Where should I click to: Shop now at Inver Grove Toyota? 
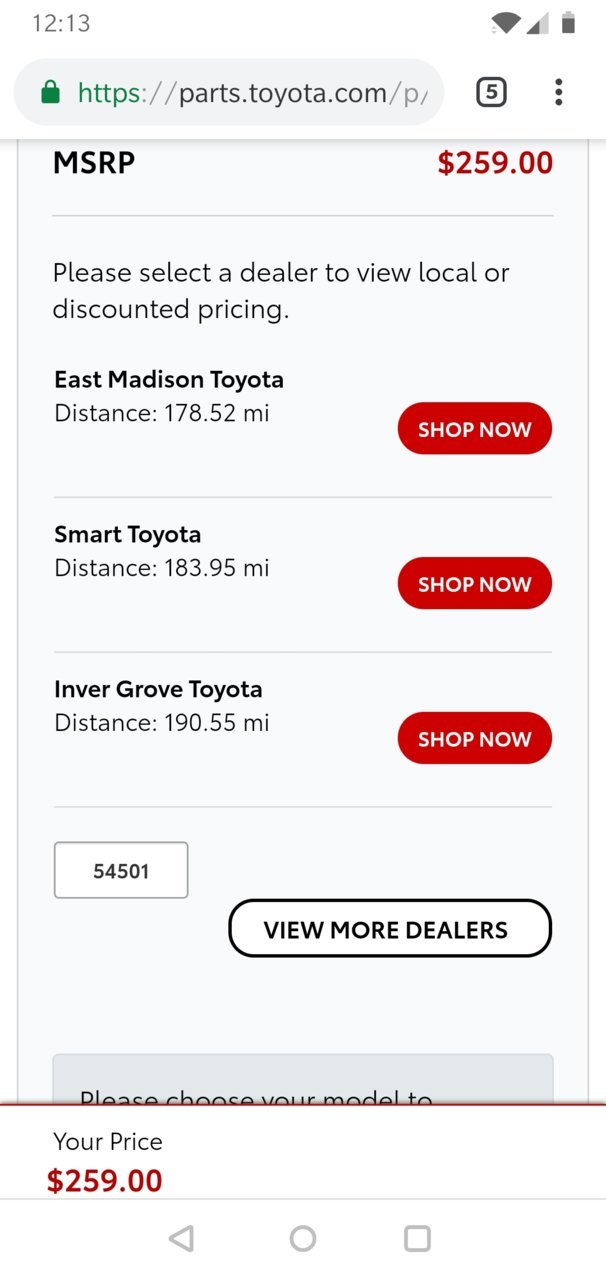pos(475,739)
